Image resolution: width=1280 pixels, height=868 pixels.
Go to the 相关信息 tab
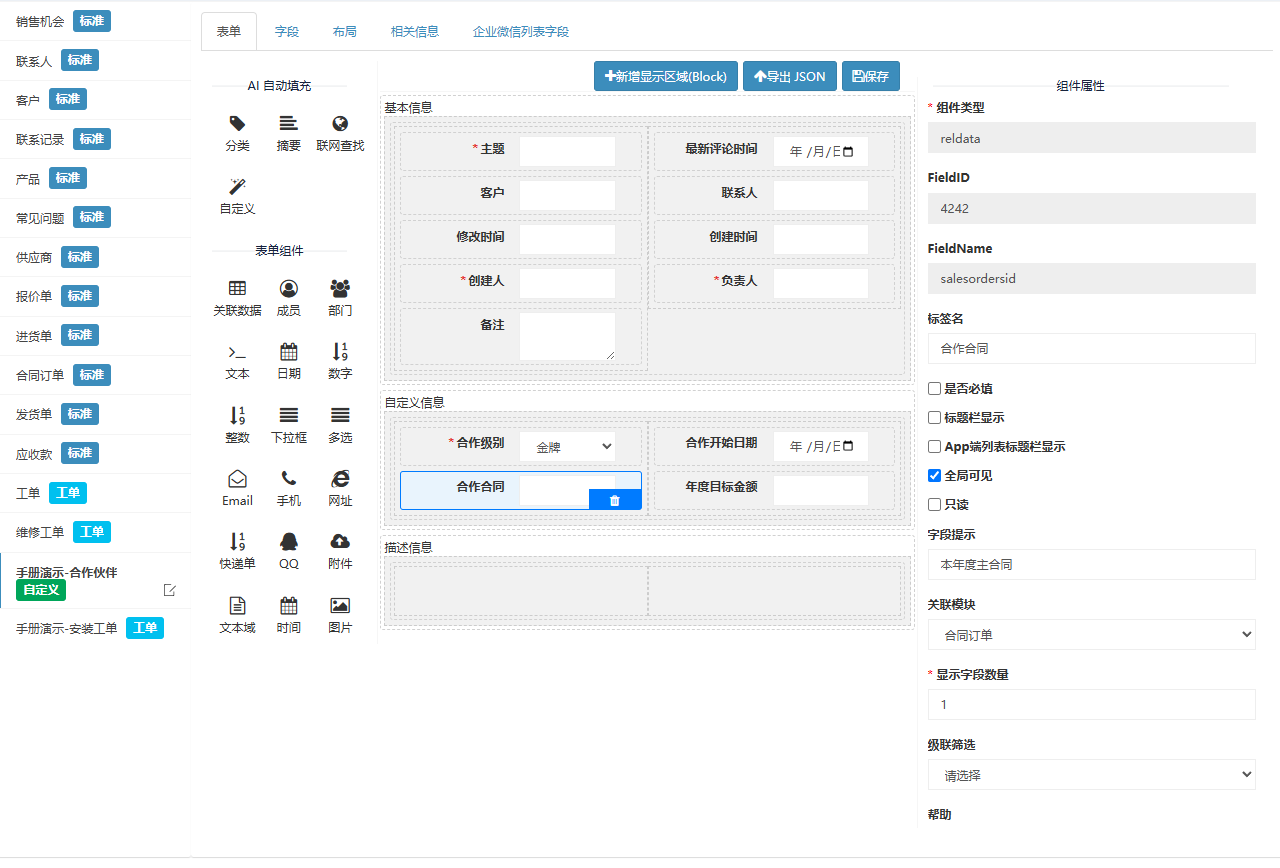tap(415, 31)
